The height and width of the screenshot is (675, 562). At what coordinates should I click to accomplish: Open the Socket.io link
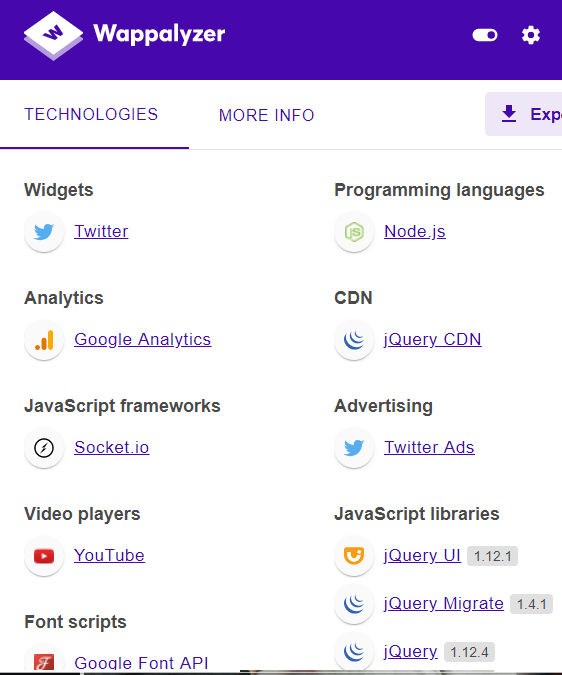[111, 447]
